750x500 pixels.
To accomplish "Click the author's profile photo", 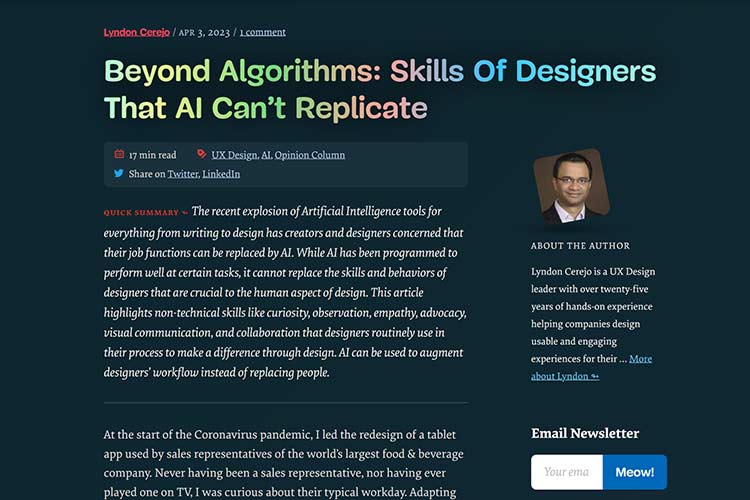I will (x=571, y=186).
